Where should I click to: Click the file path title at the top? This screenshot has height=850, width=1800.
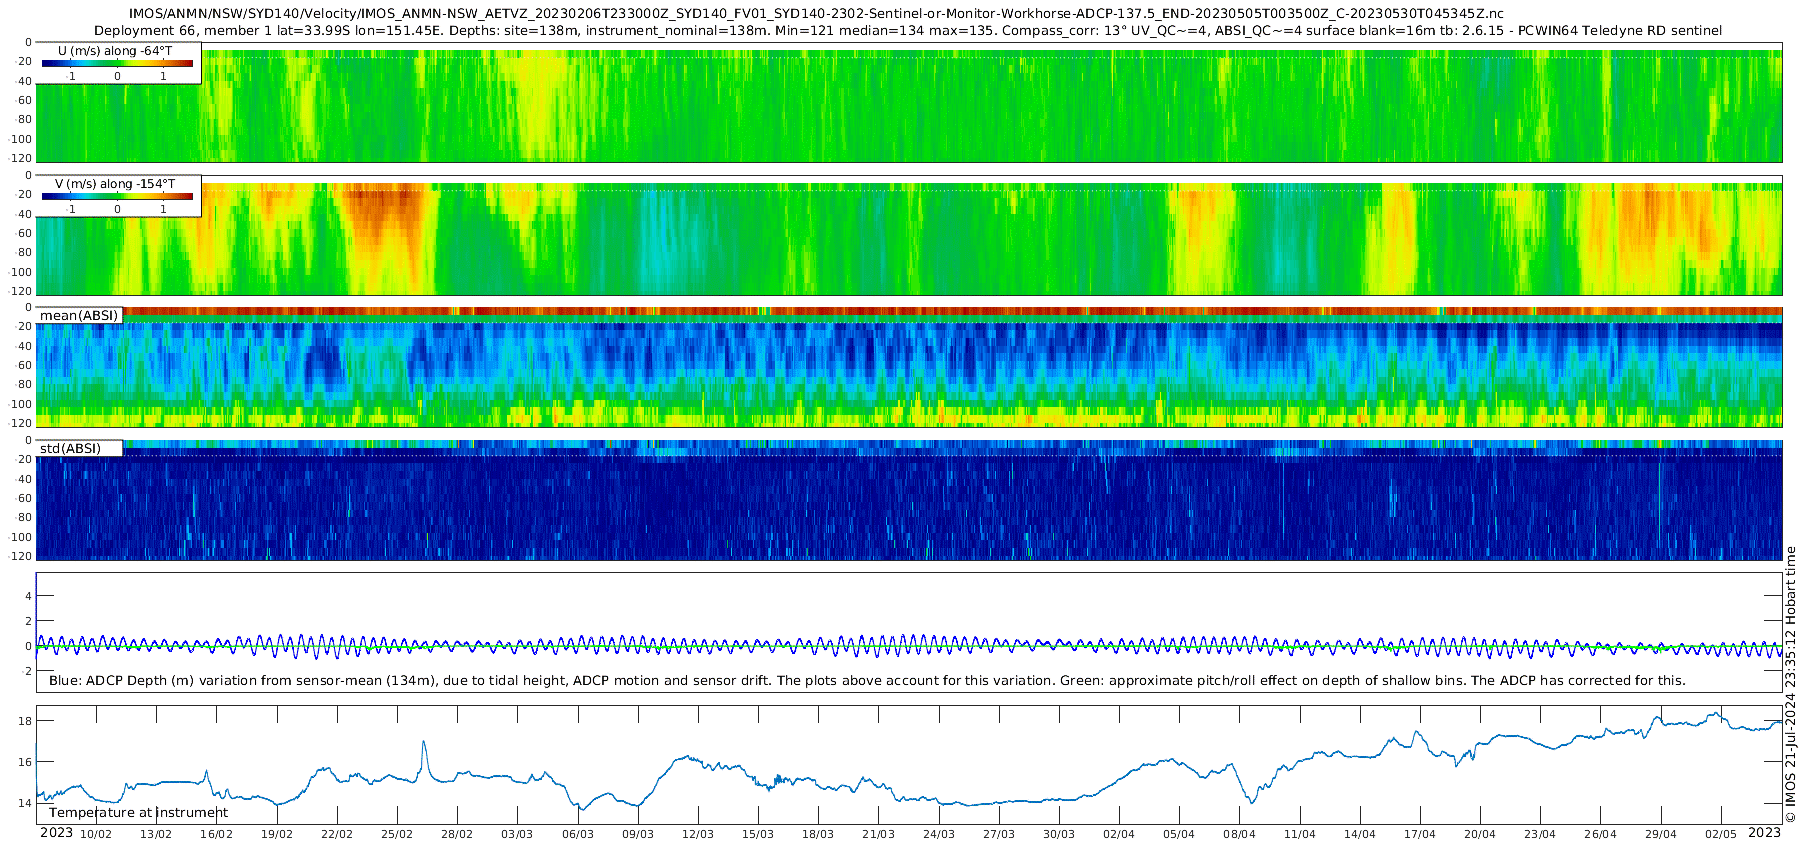tap(816, 14)
